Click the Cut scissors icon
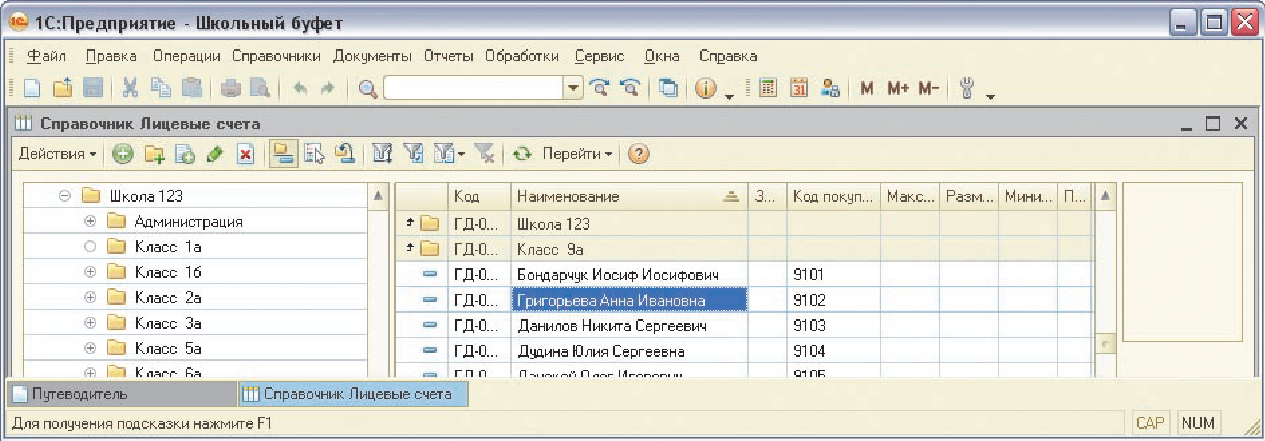The image size is (1265, 441). 131,88
